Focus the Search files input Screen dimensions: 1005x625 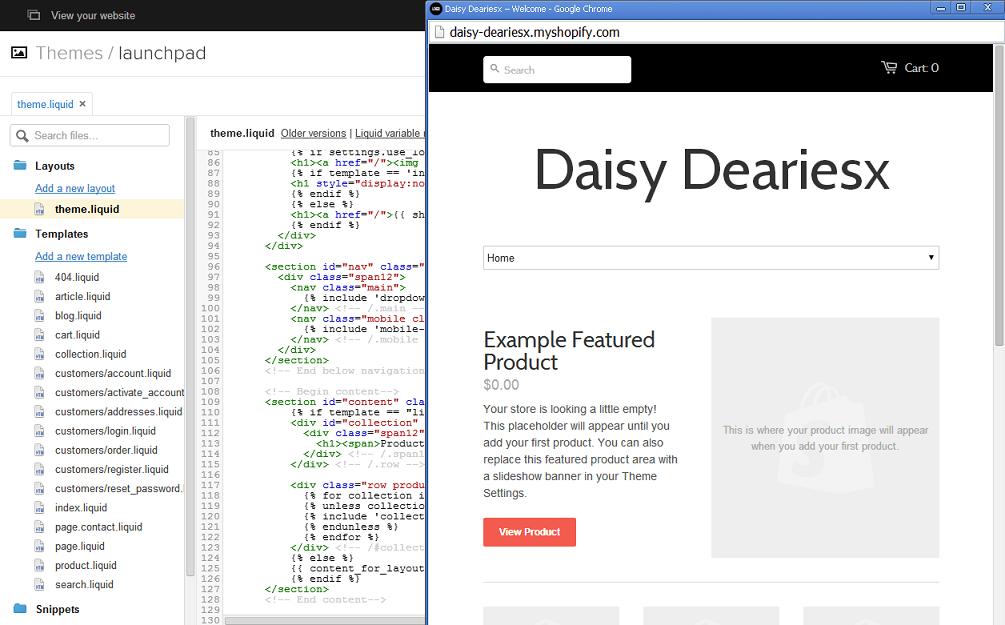(x=90, y=135)
